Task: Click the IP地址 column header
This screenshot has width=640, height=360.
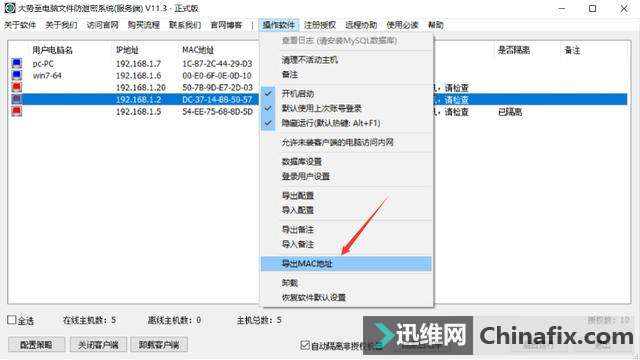Action: point(127,50)
